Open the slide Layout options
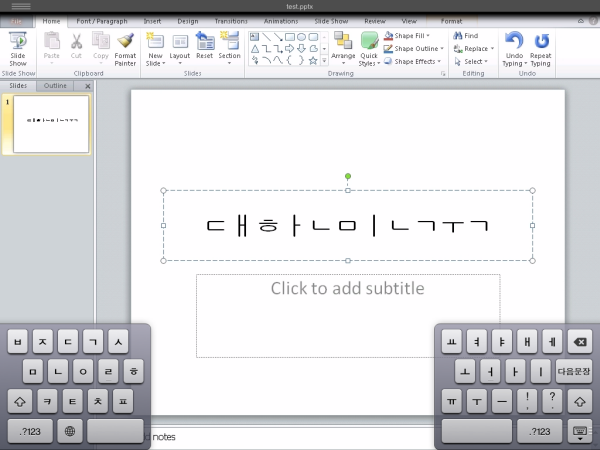This screenshot has height=450, width=600. pos(180,49)
